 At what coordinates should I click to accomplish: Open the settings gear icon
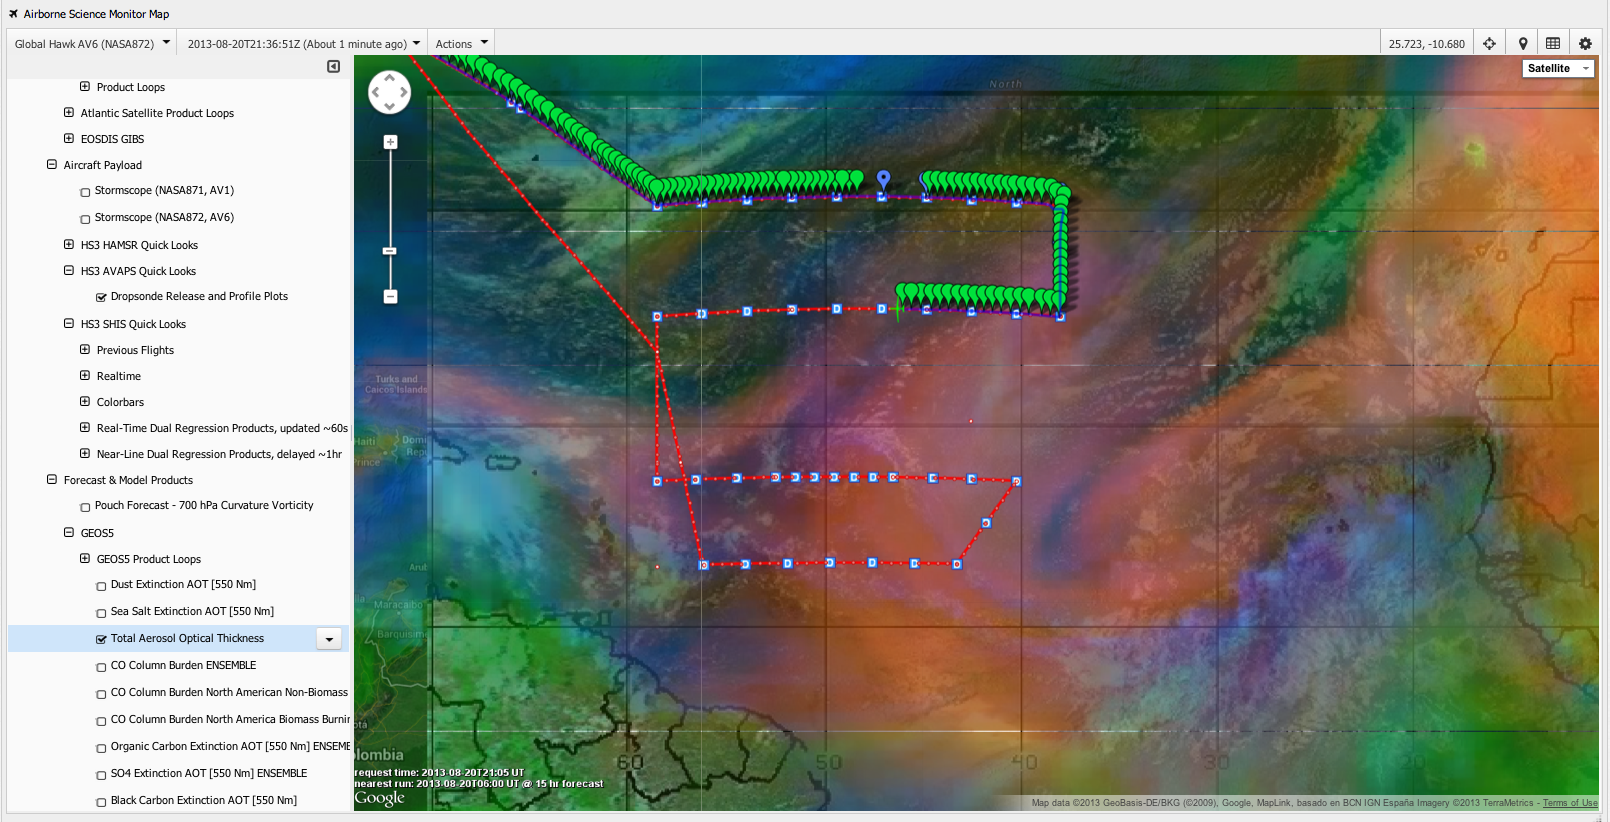[1585, 43]
